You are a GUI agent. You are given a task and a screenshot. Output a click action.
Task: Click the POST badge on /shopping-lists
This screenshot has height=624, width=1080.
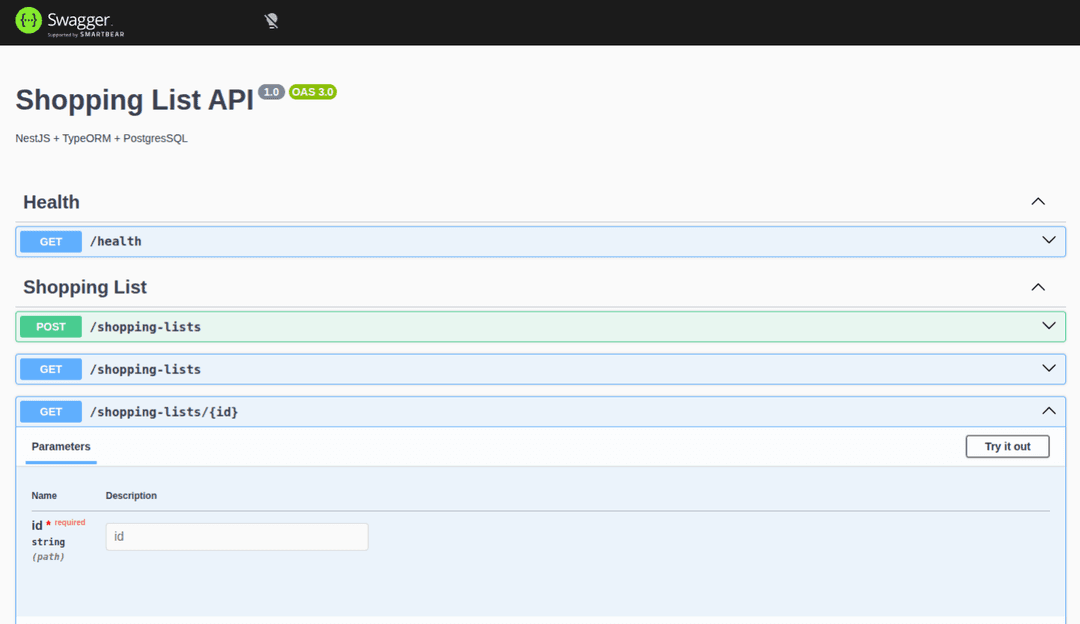50,326
